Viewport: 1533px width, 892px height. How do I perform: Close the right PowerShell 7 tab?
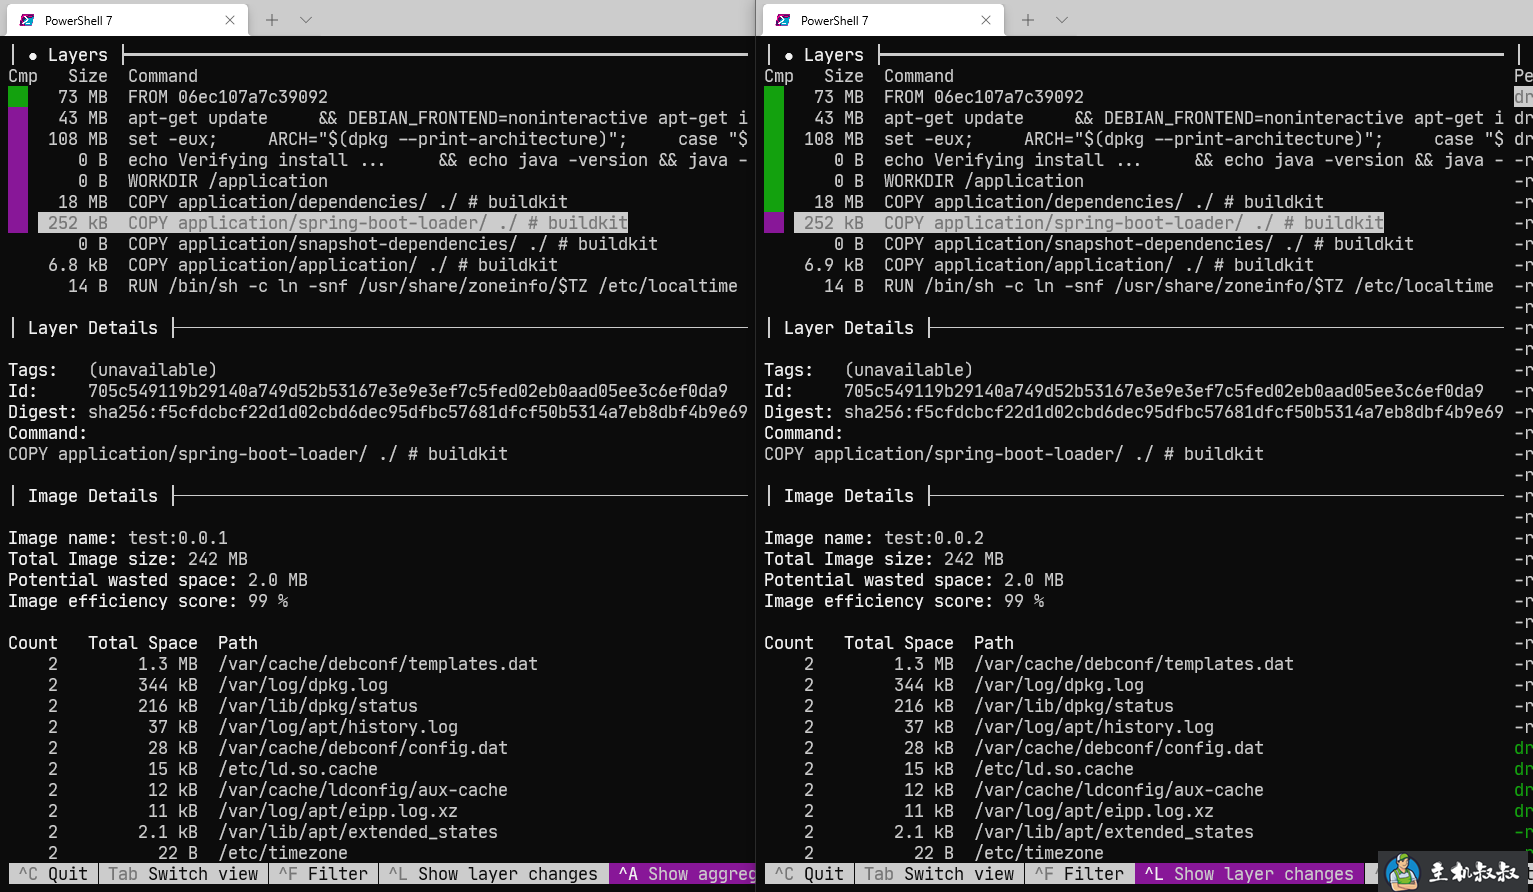(x=986, y=20)
